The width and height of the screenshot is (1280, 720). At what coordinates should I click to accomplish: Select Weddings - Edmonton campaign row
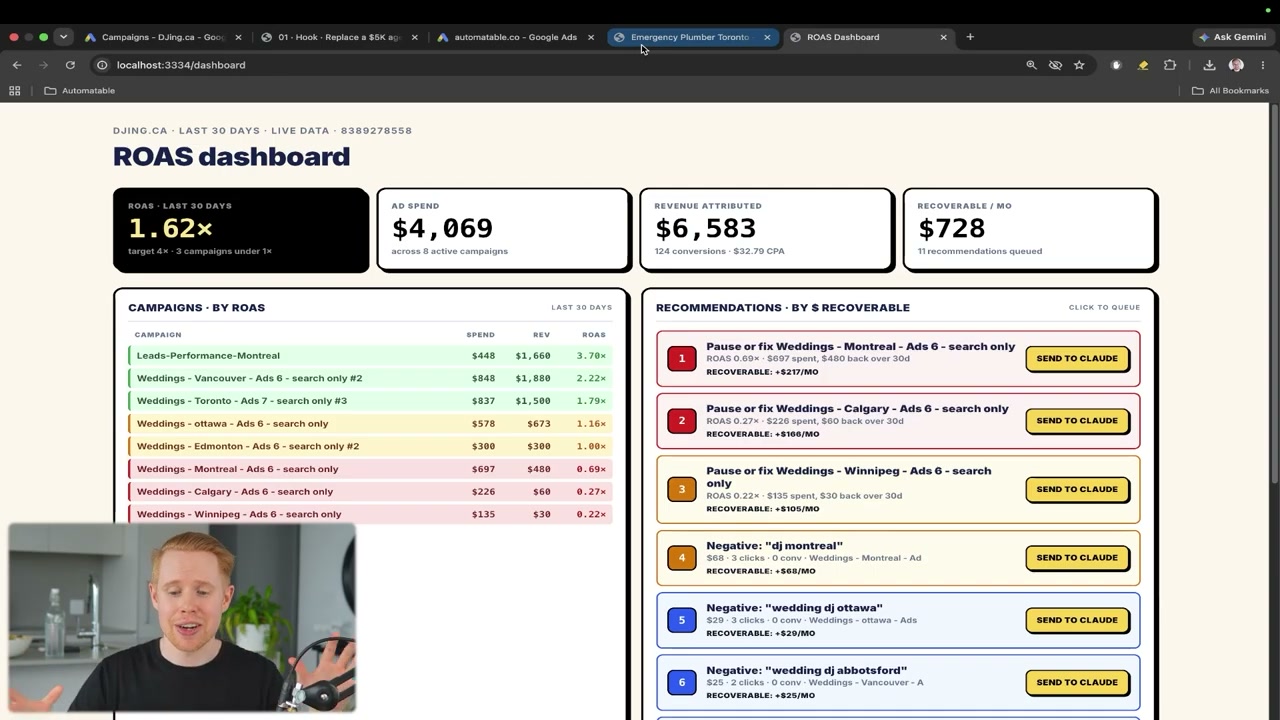pyautogui.click(x=371, y=446)
